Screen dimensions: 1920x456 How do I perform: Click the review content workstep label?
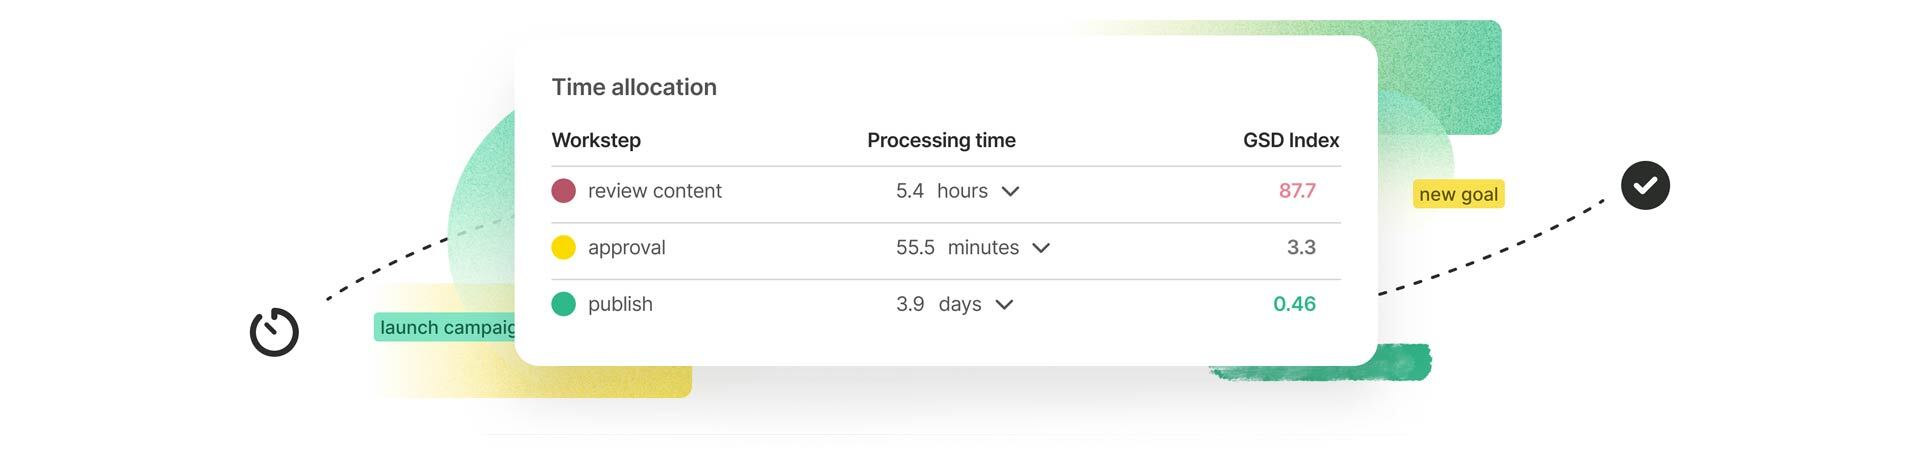(654, 191)
